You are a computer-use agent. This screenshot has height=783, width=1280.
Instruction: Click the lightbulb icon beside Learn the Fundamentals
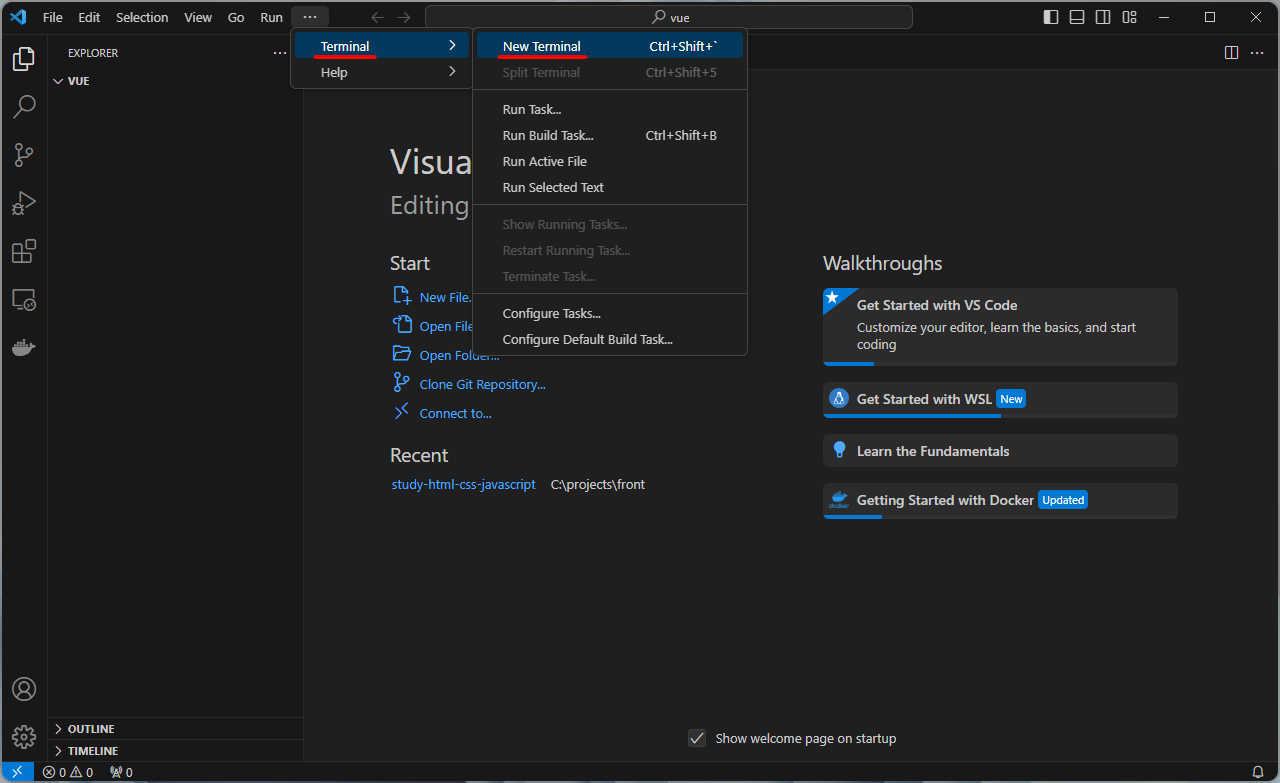coord(839,451)
